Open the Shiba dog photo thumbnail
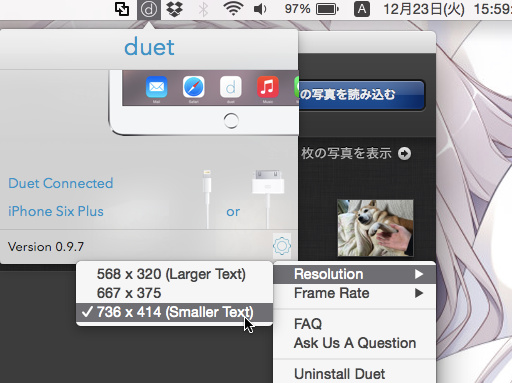Screen dimensions: 512x383 (x=375, y=228)
